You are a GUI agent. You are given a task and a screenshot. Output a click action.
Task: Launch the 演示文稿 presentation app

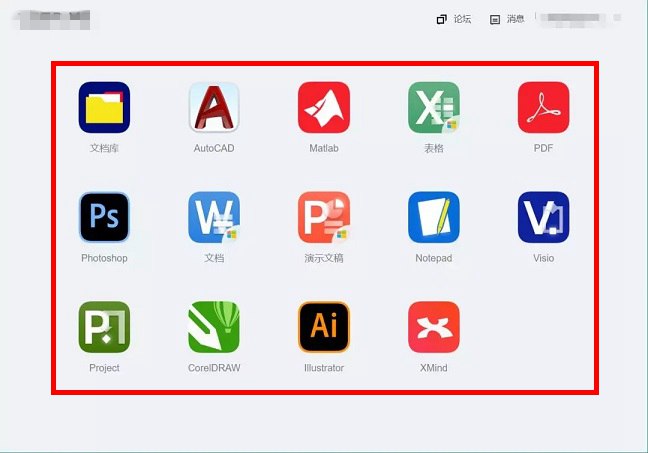[x=324, y=217]
